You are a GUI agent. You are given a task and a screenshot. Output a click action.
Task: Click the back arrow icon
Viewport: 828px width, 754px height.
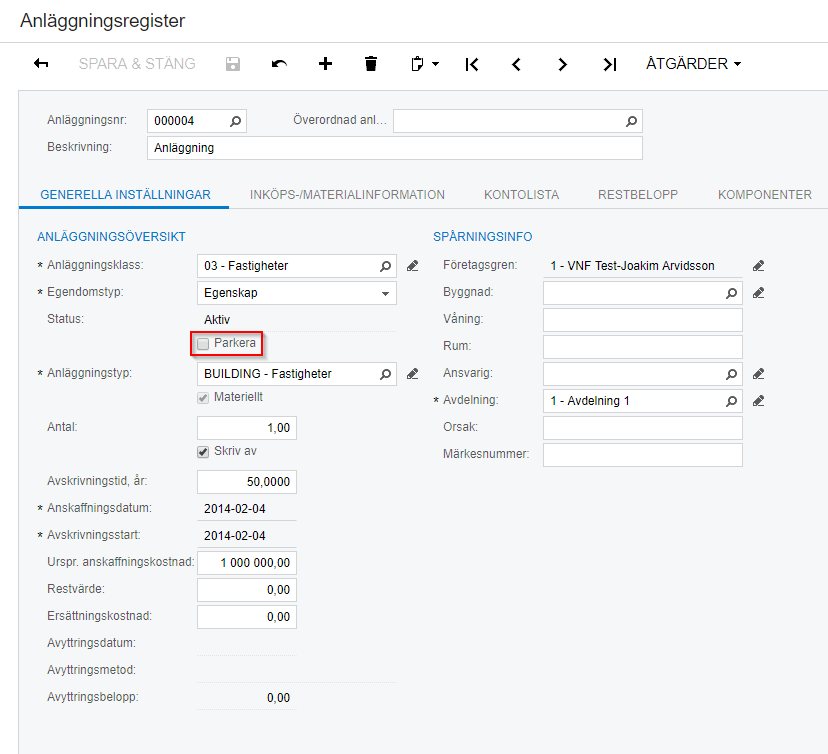point(41,64)
